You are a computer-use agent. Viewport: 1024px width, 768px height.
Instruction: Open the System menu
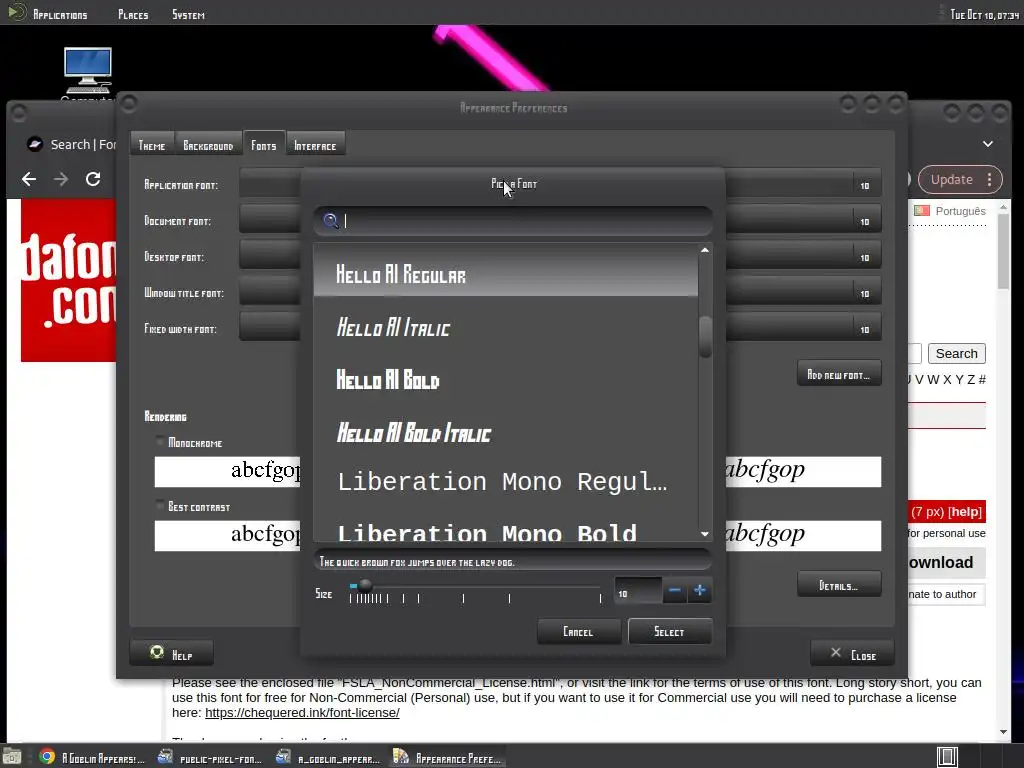pos(188,14)
